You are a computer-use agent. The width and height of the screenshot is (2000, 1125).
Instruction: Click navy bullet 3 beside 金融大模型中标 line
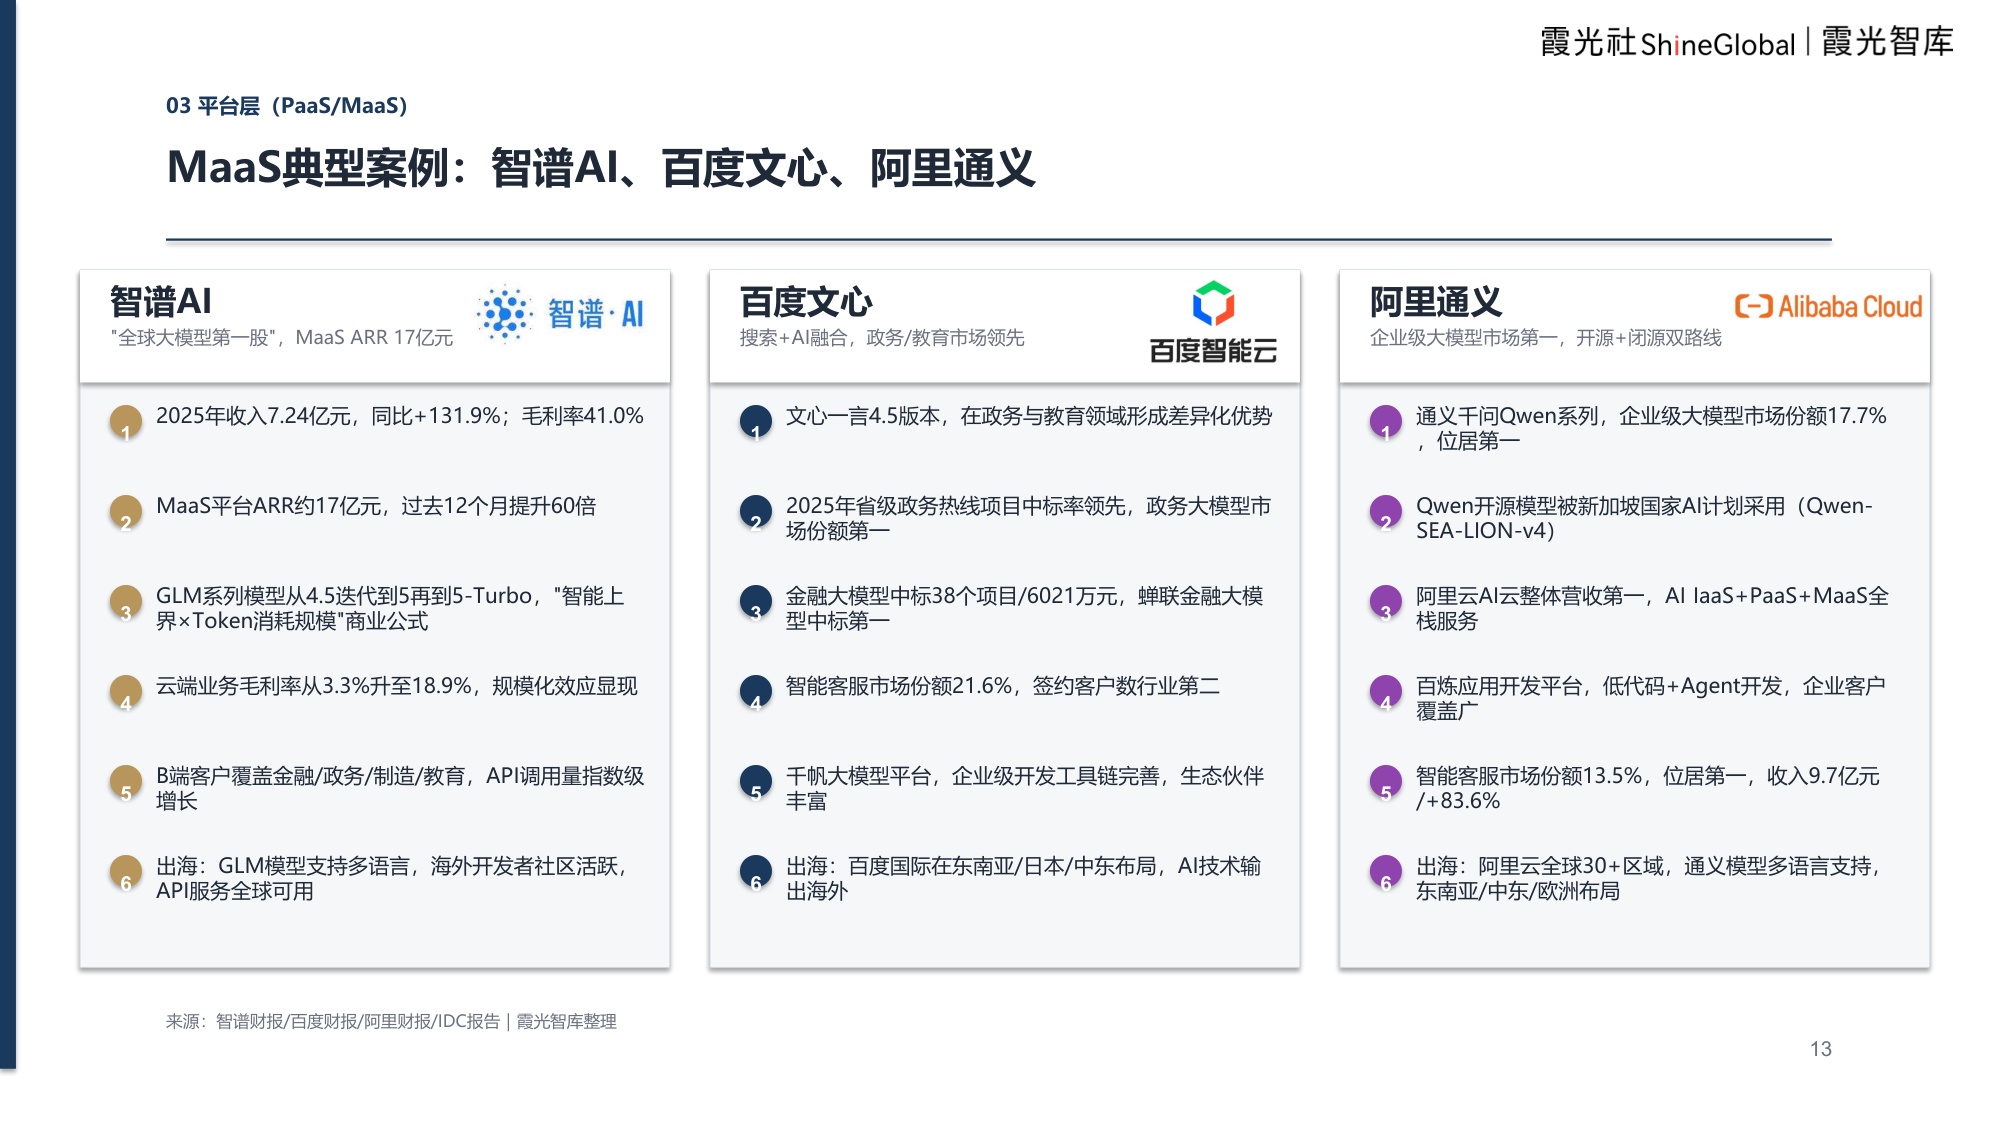756,602
